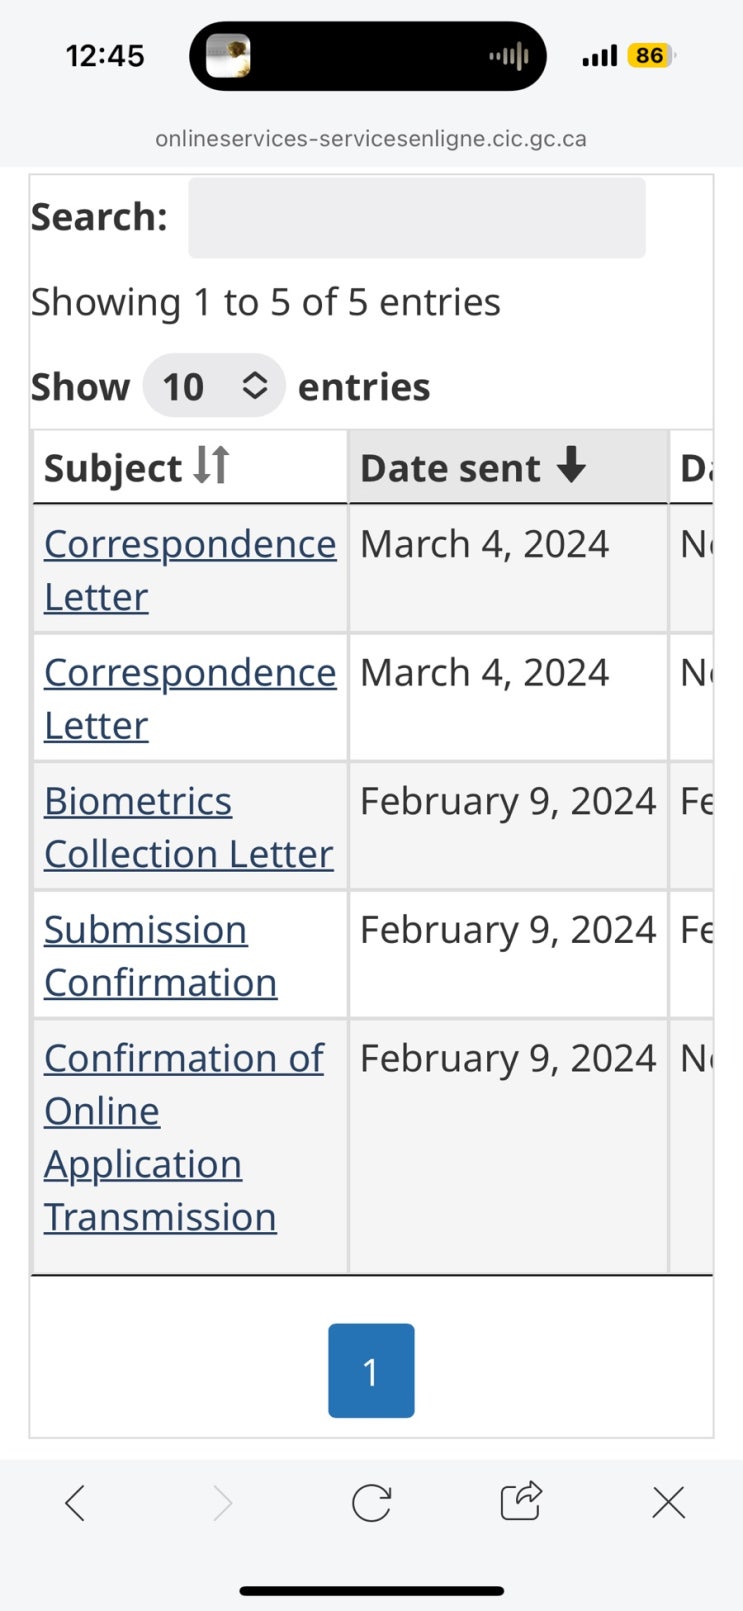Tap the Date sent column header
743x1611 pixels.
[x=450, y=468]
